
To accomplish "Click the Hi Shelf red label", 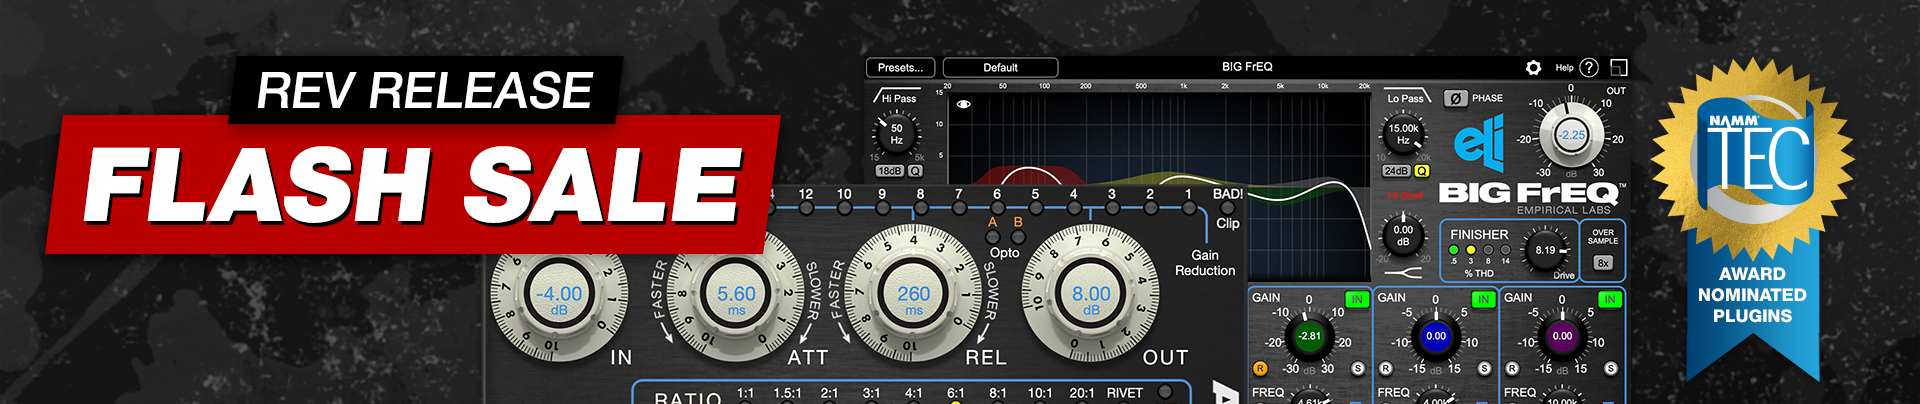I will point(1408,195).
